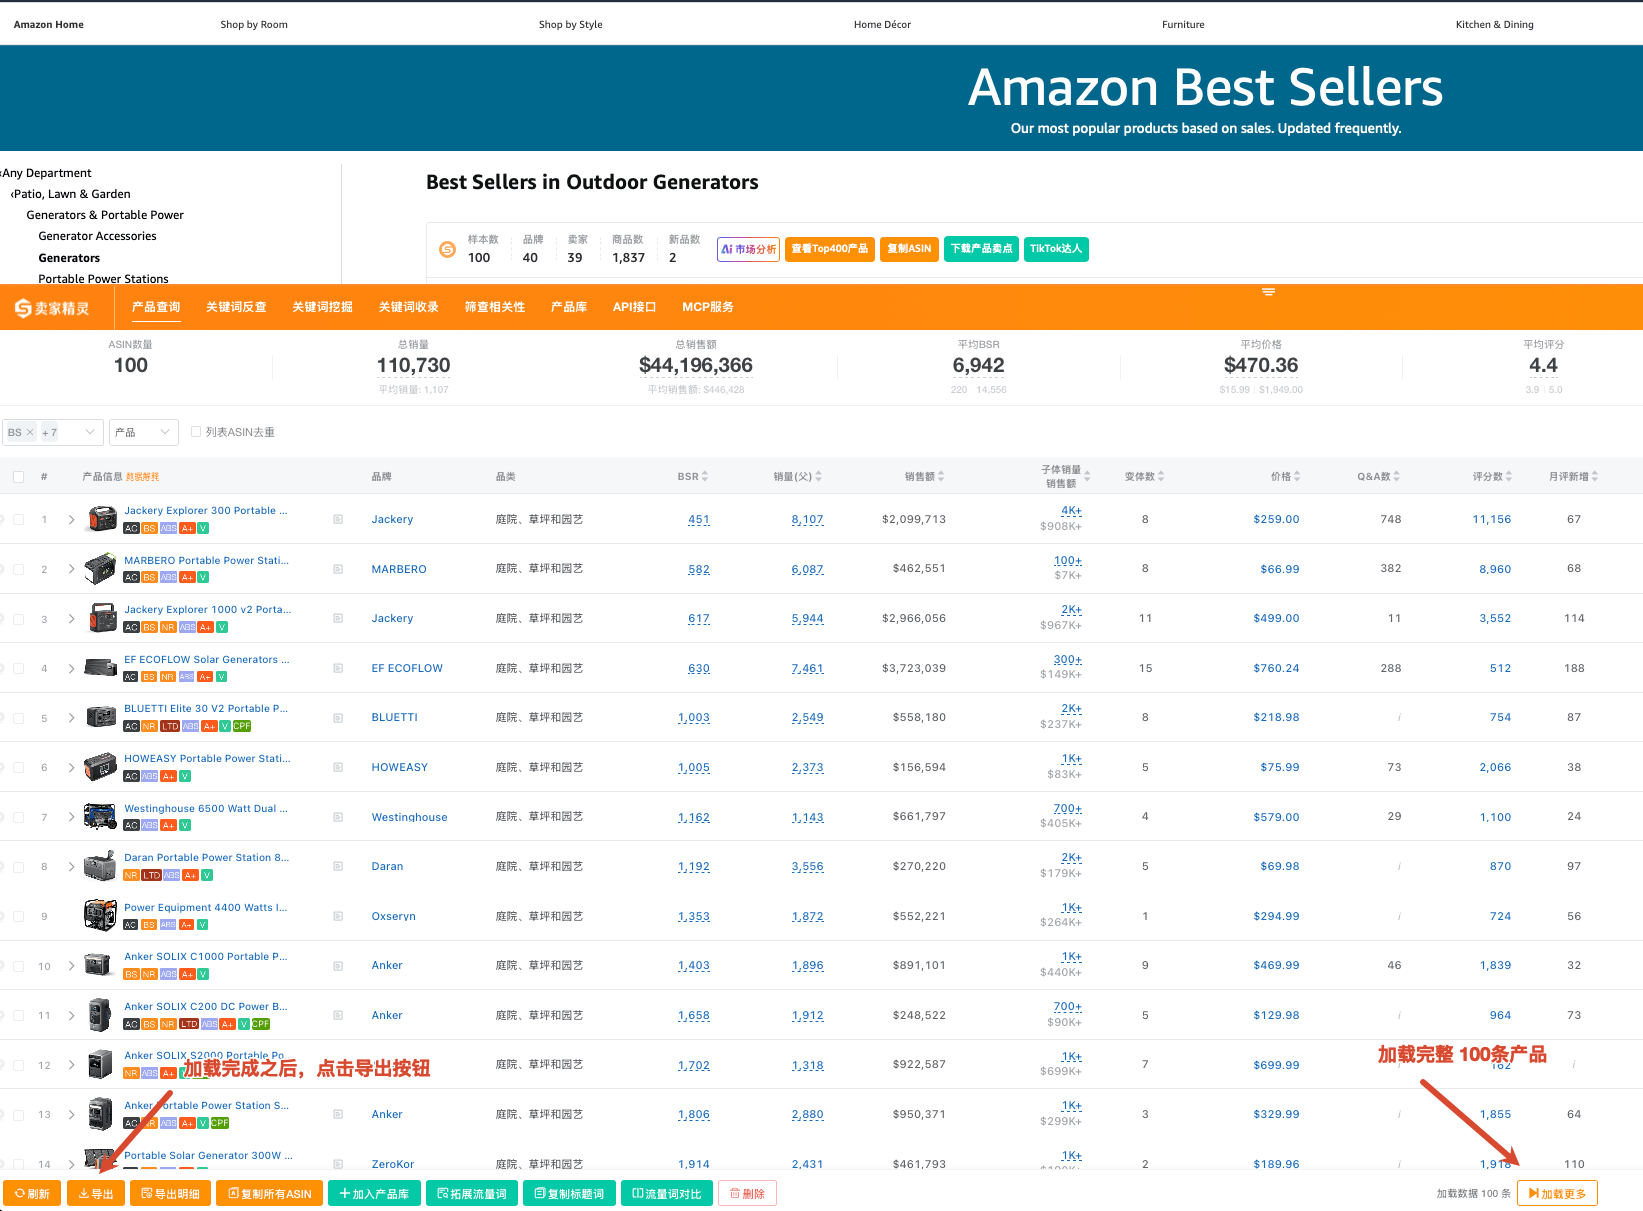Click the 卖家精灵 logo in the orange bar
Viewport: 1643px width, 1211px height.
[52, 308]
